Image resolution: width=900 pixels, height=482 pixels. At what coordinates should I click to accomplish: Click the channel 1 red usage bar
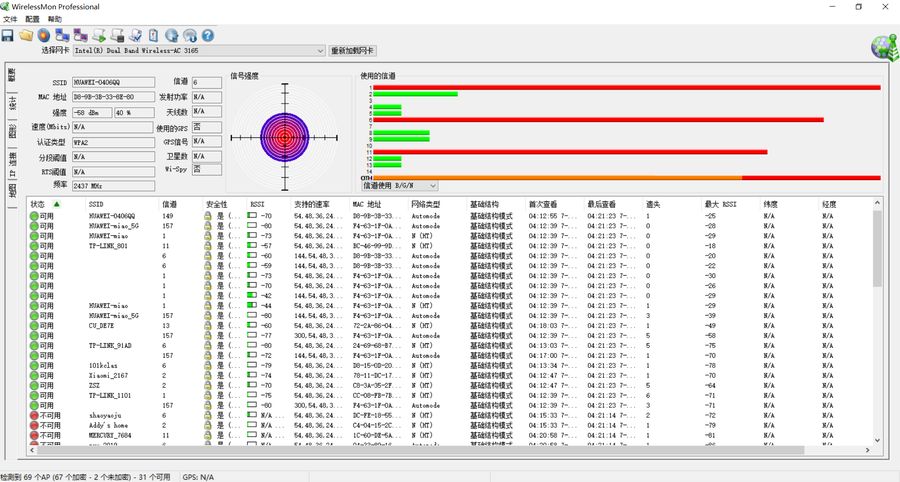pos(627,87)
